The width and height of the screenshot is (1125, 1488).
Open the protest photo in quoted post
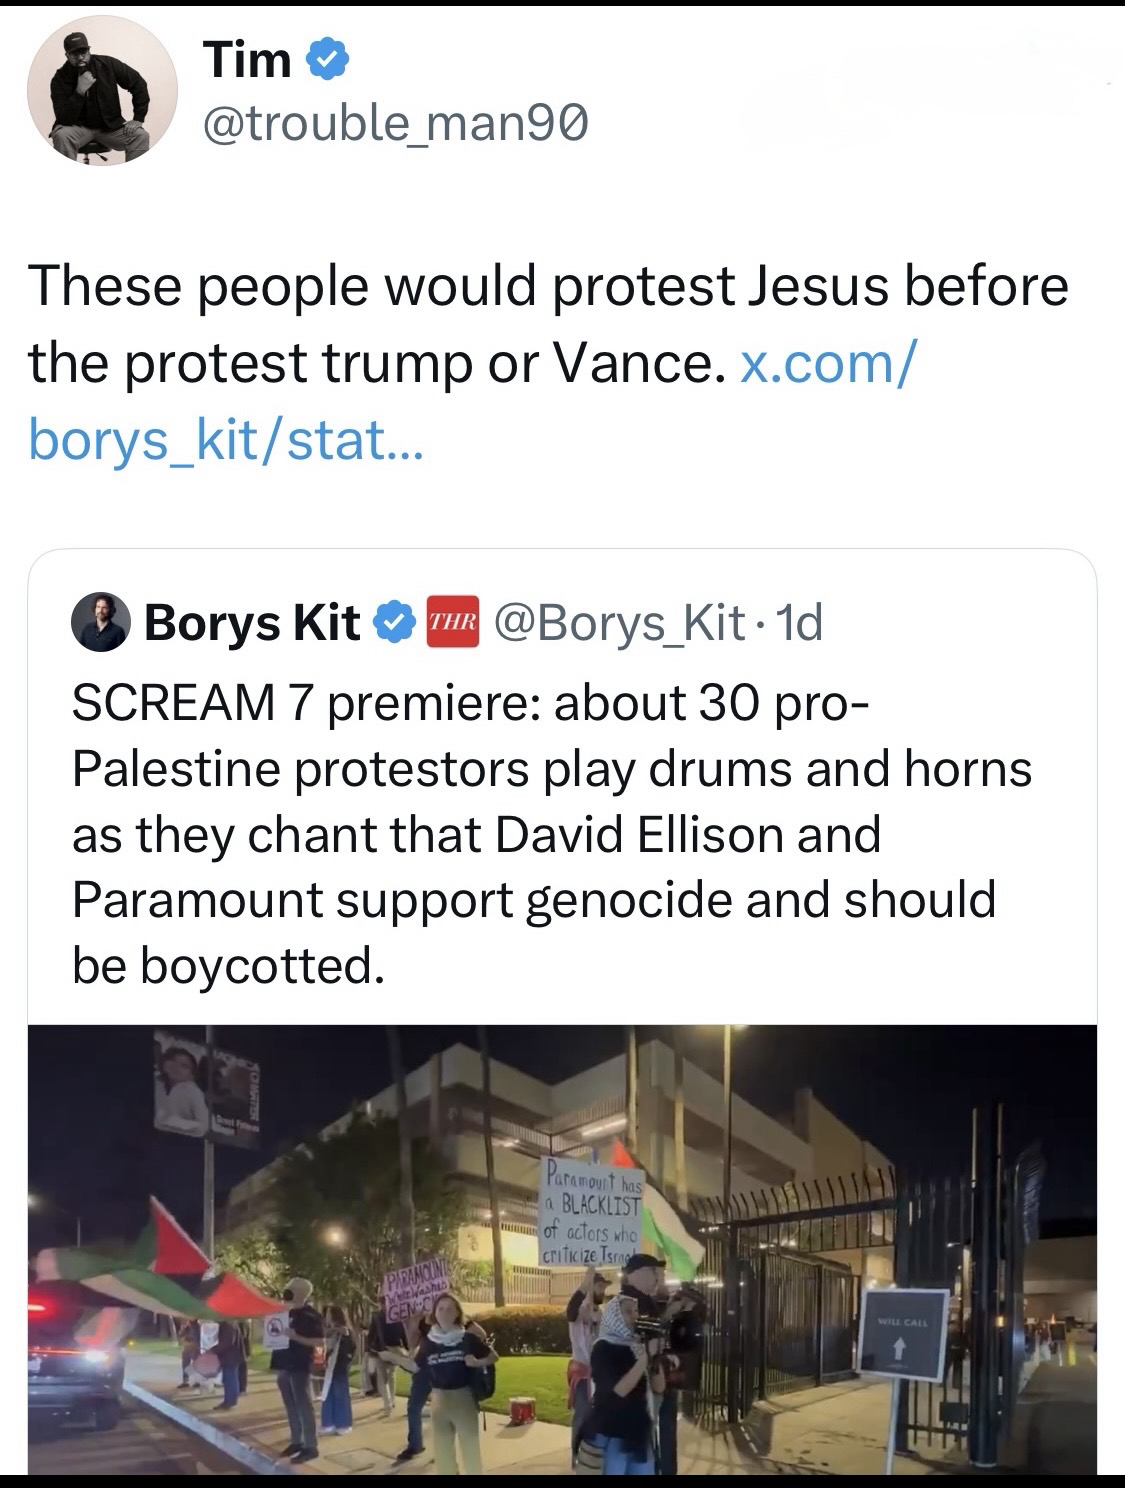562,1249
